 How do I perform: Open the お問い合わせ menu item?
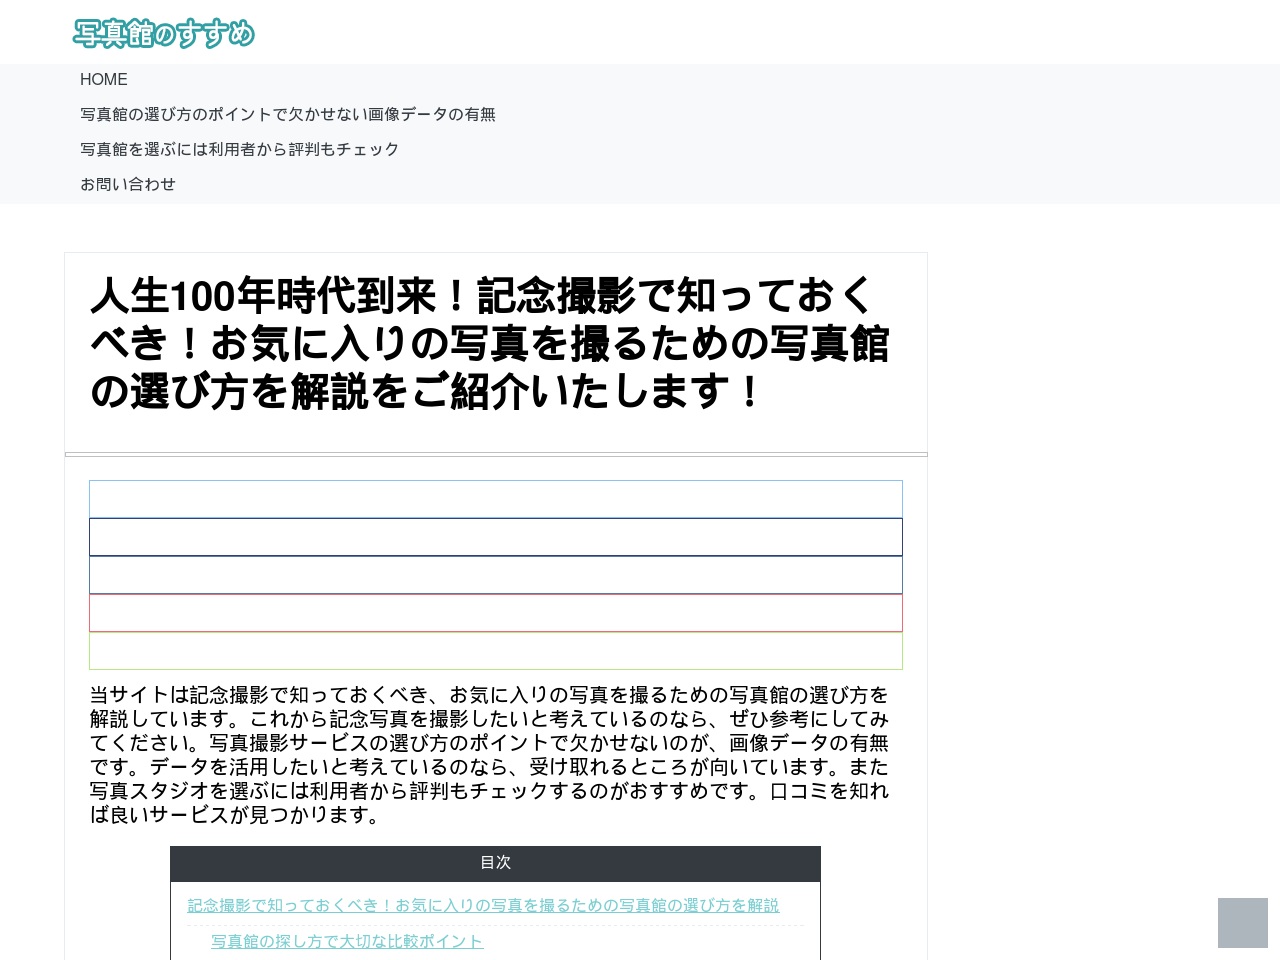coord(128,184)
